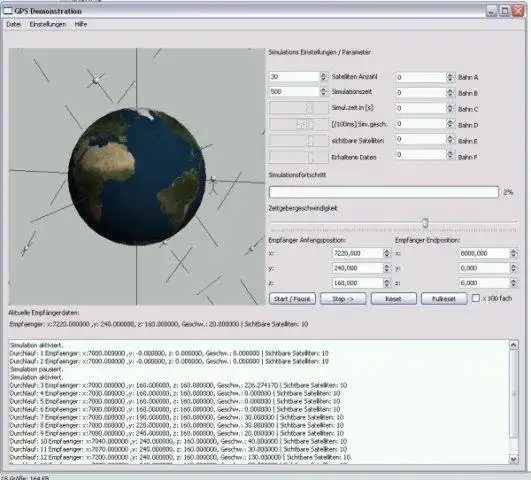Click the Fullreset button
The image size is (531, 480).
click(444, 299)
